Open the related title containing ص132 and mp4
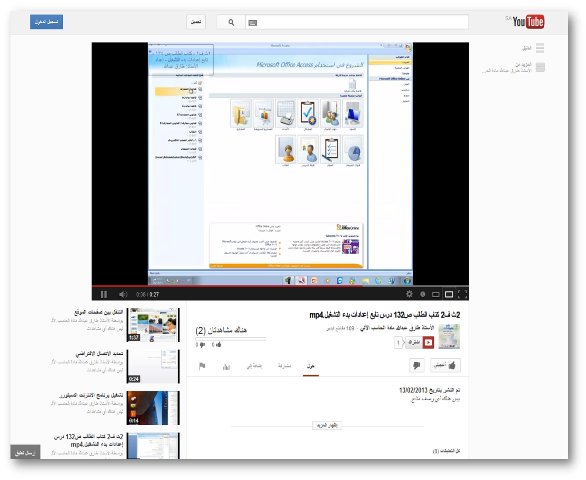This screenshot has height=480, width=586. (x=89, y=440)
